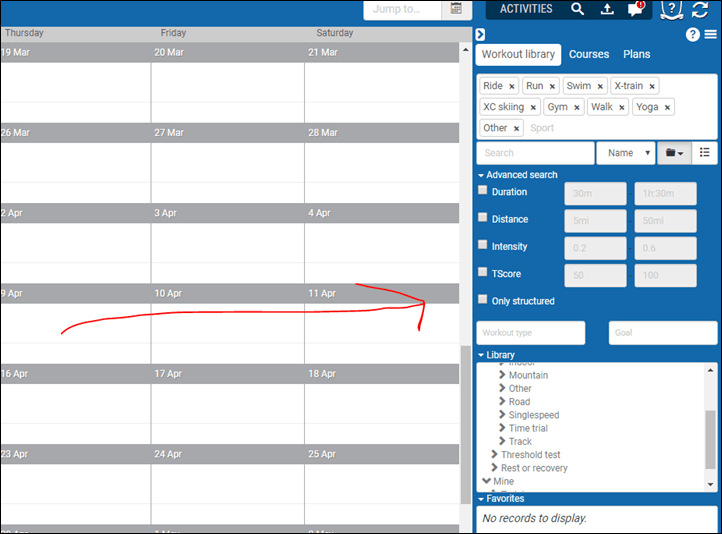The height and width of the screenshot is (534, 722).
Task: Expand the Mountain folder
Action: [502, 375]
